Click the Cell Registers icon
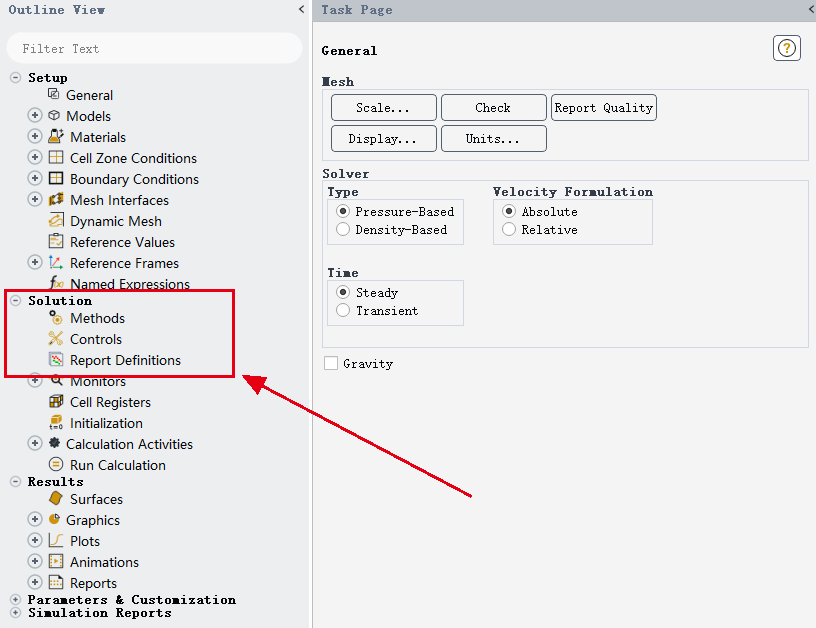This screenshot has height=628, width=816. click(56, 402)
